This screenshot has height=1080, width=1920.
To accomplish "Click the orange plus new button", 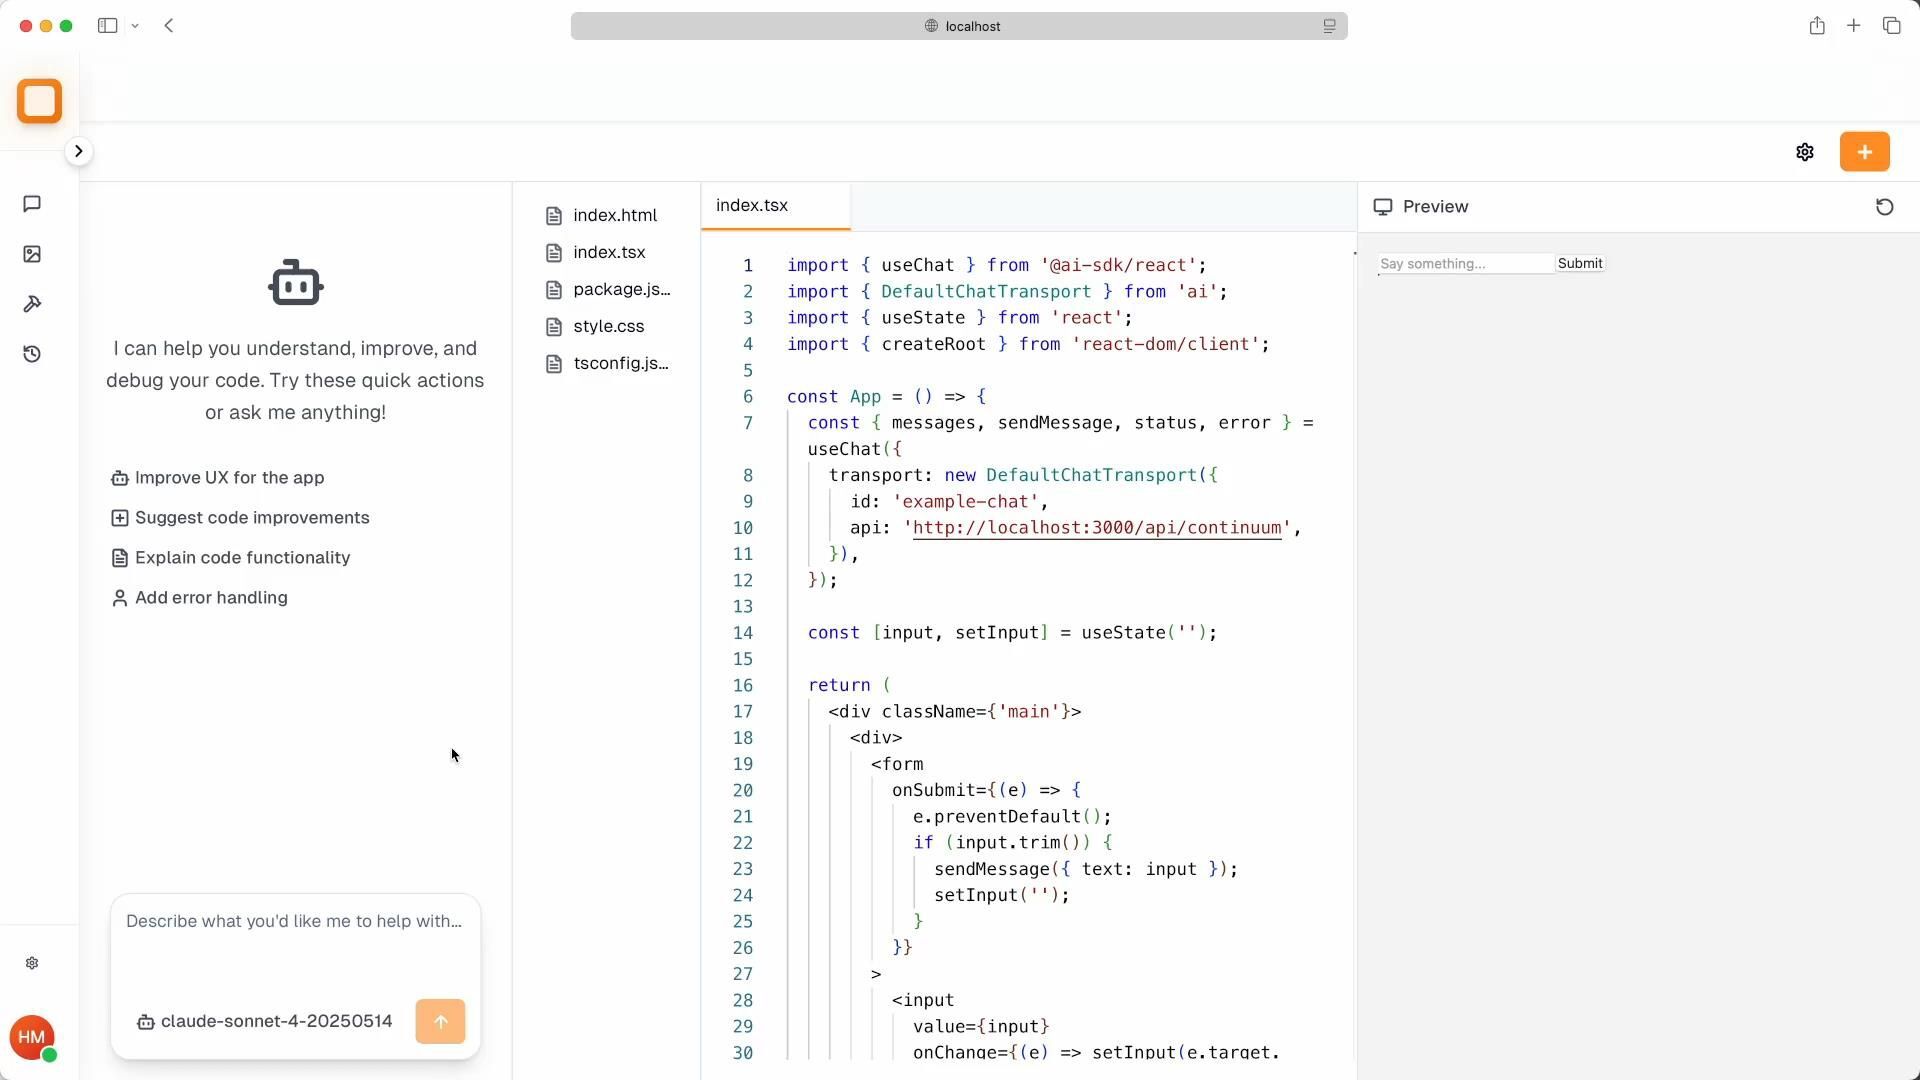I will [x=1864, y=152].
